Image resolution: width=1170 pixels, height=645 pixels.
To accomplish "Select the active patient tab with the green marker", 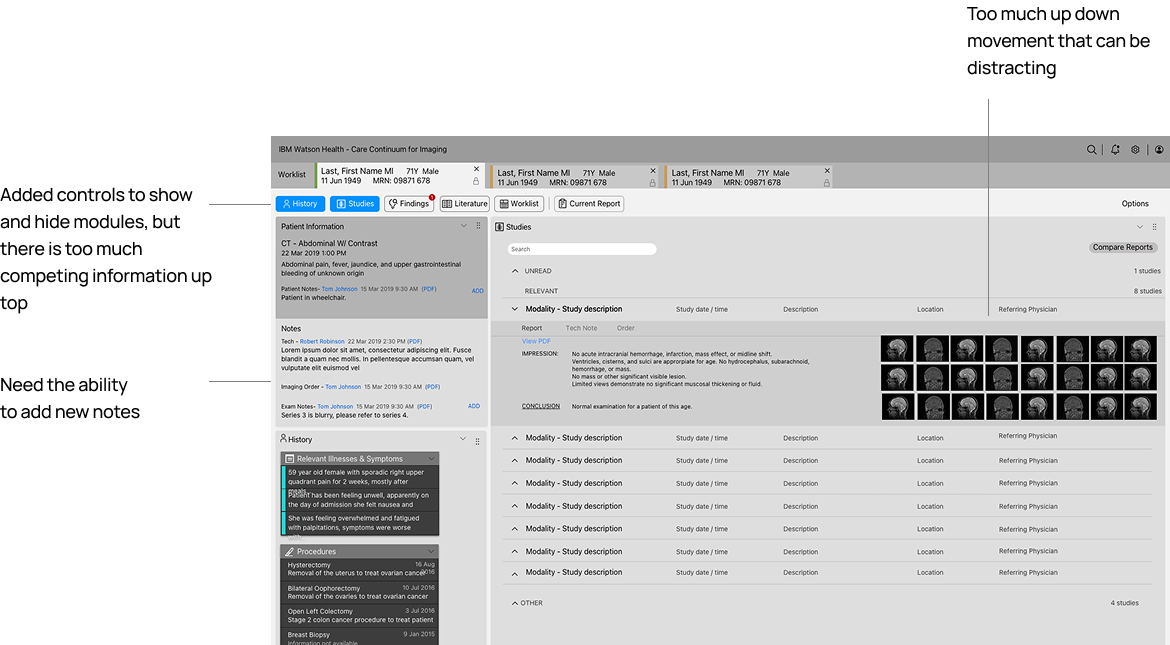I will click(400, 175).
